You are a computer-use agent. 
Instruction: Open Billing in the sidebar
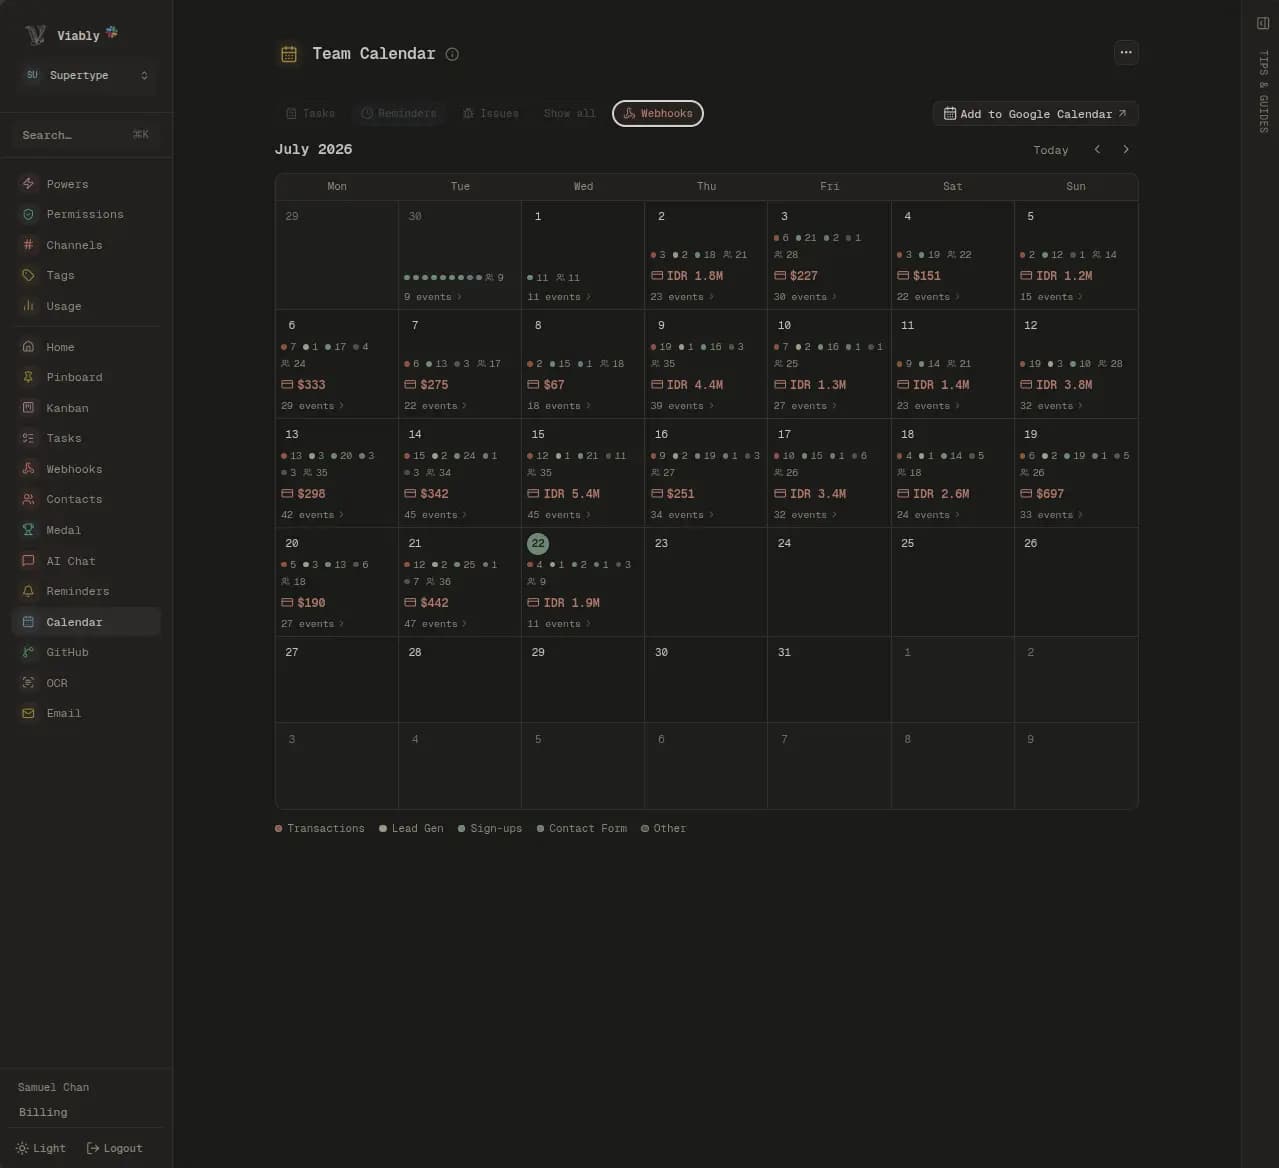pyautogui.click(x=43, y=1112)
